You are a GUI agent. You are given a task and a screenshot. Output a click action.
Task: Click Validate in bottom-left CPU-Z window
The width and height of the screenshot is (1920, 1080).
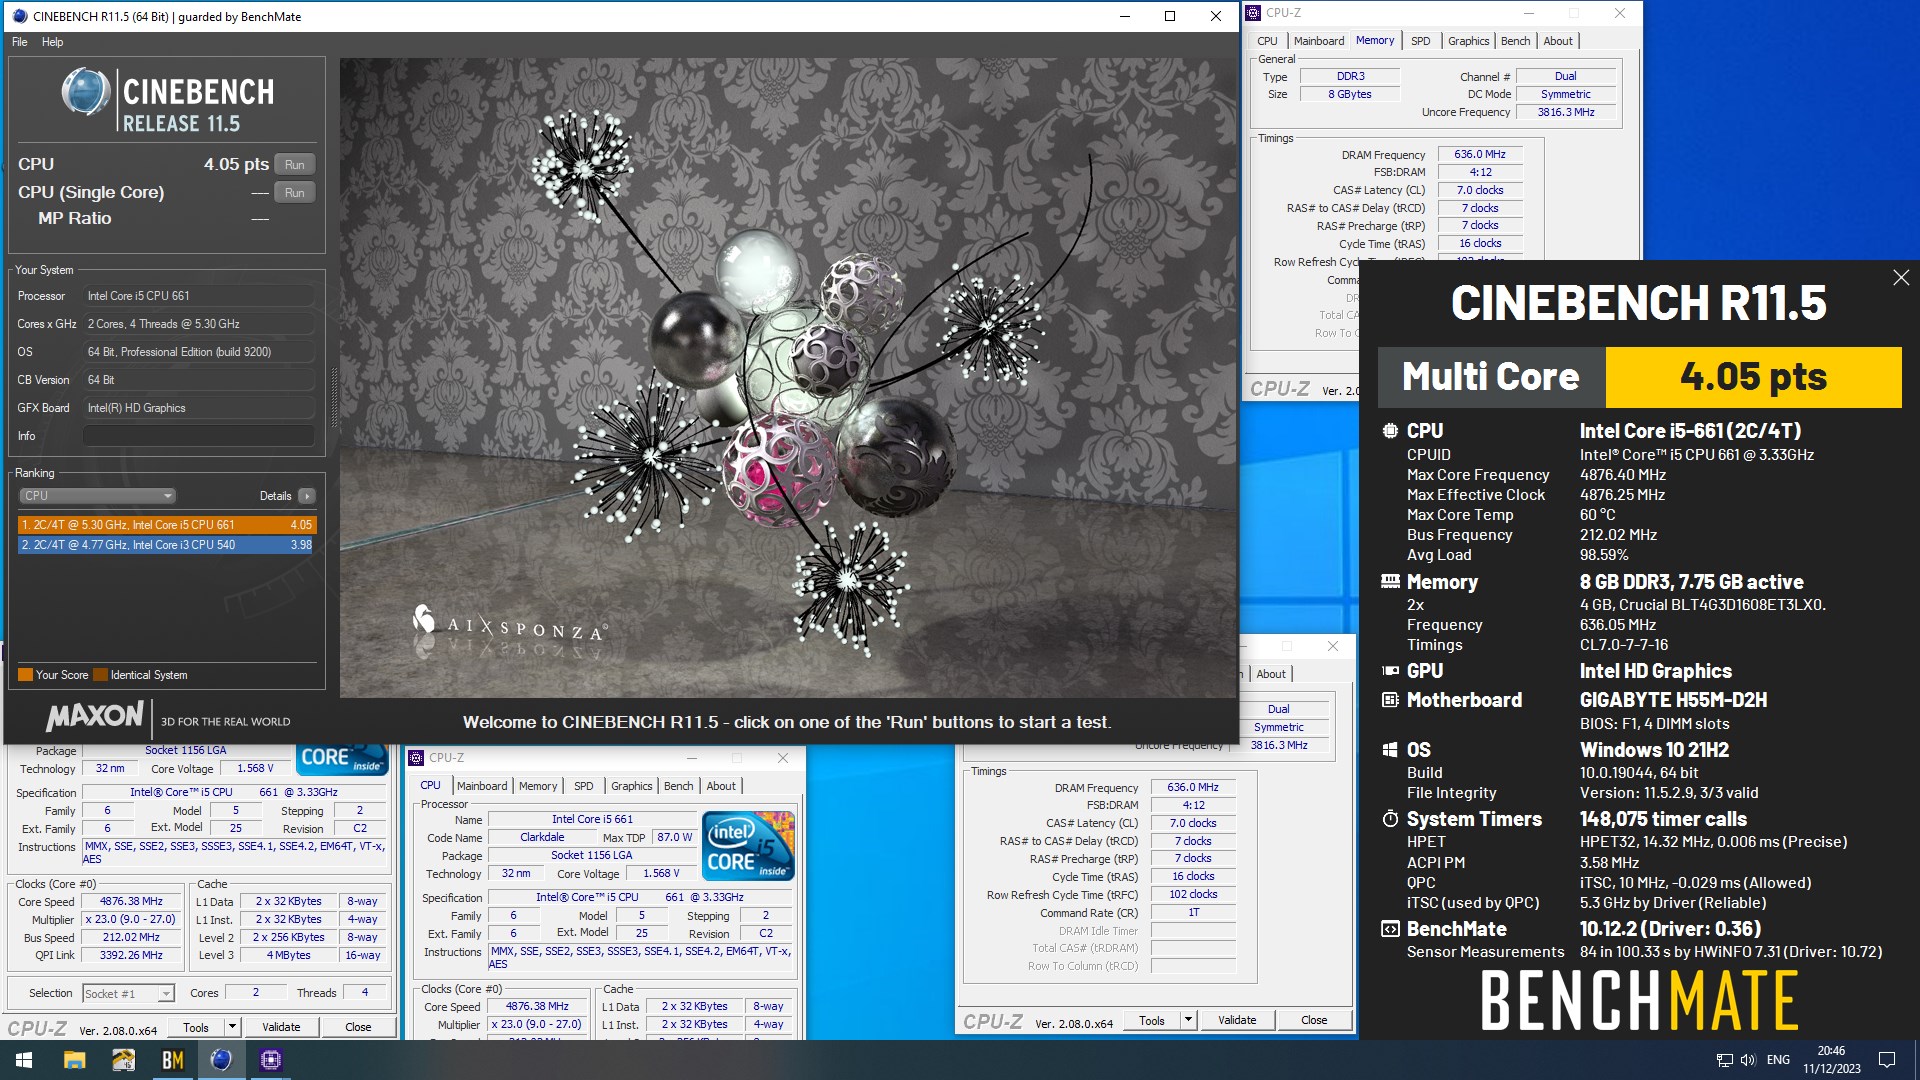pyautogui.click(x=281, y=1027)
